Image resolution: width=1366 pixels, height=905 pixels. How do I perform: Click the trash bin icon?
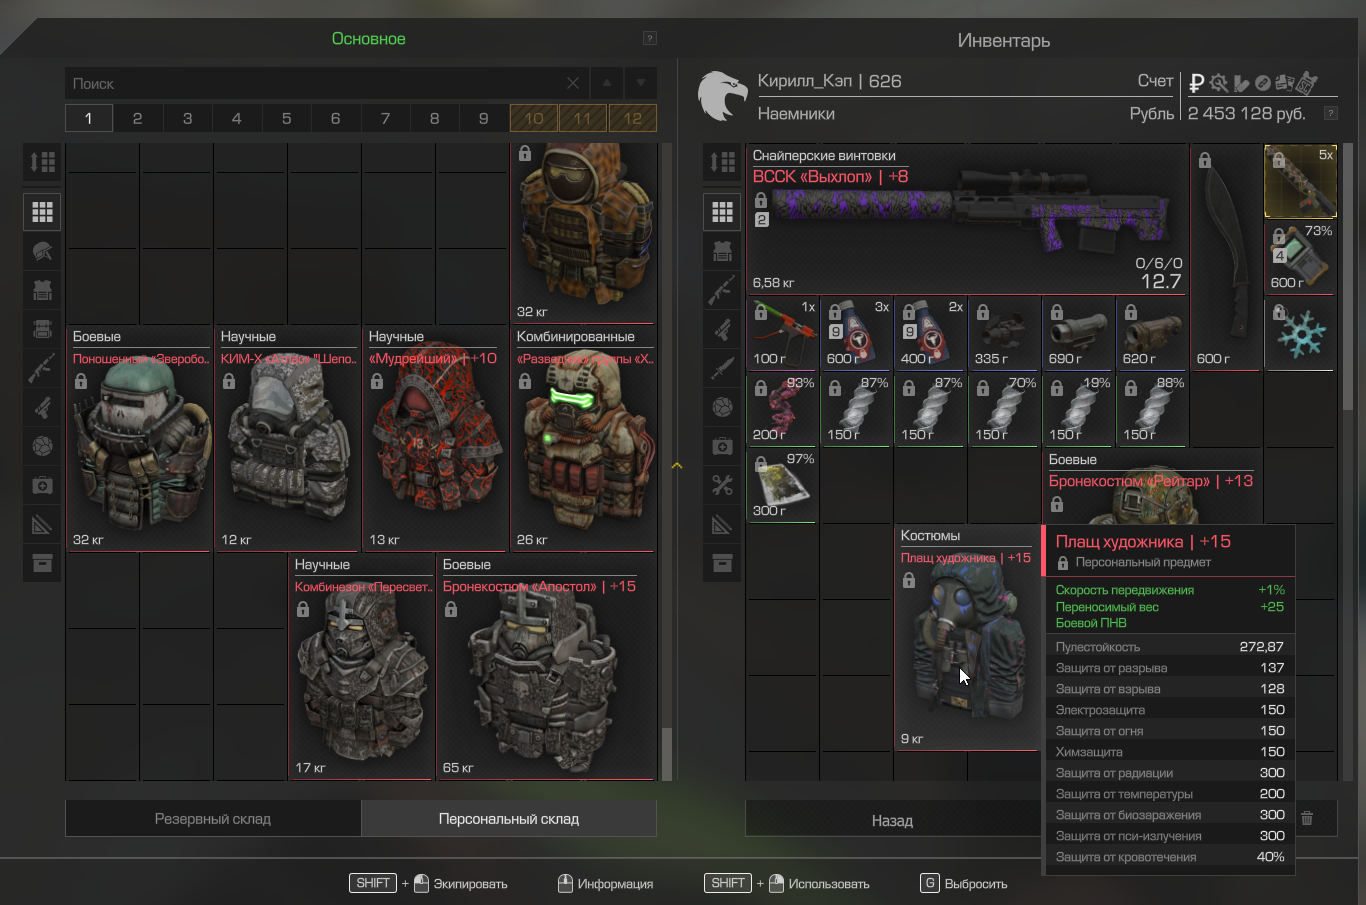pyautogui.click(x=1306, y=818)
